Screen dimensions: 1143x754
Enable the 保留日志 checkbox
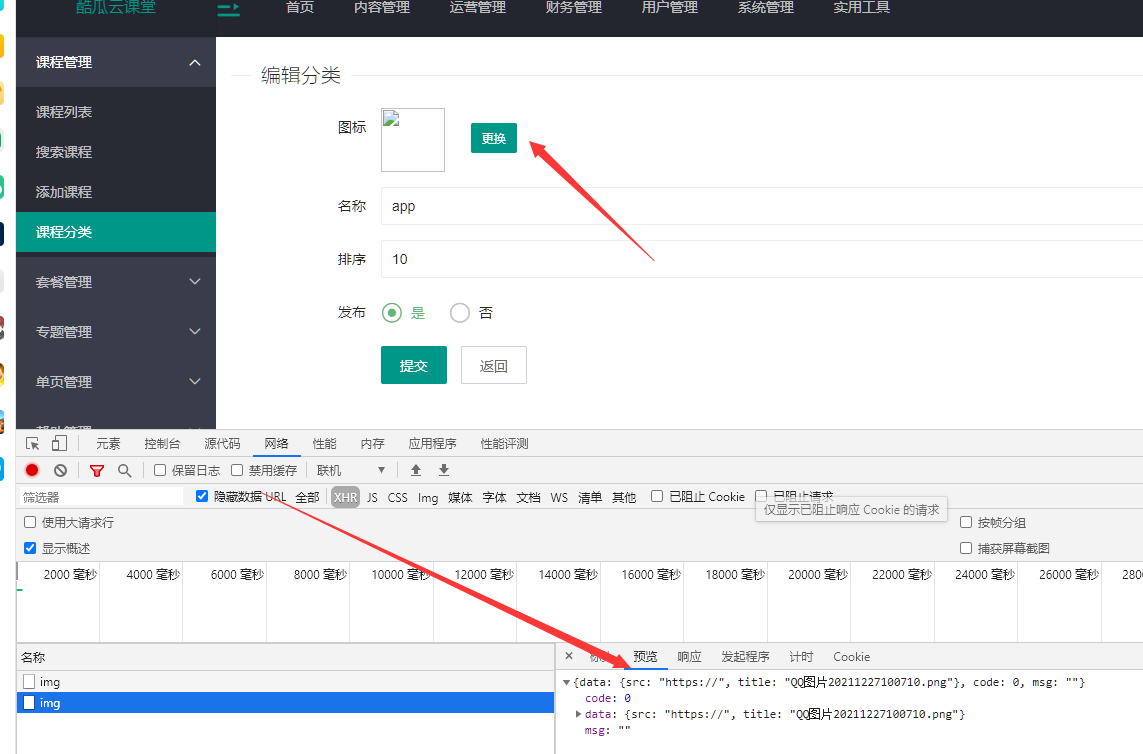pos(160,470)
